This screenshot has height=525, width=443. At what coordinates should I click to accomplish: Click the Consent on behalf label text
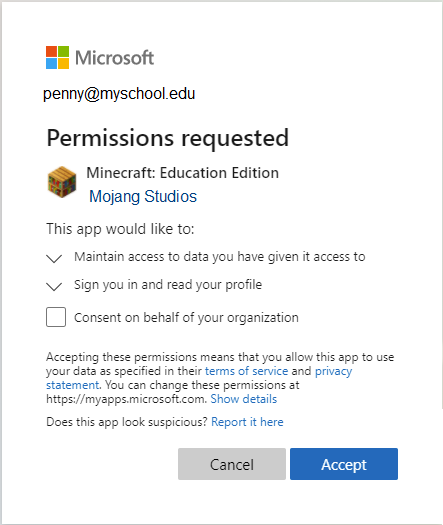(186, 317)
